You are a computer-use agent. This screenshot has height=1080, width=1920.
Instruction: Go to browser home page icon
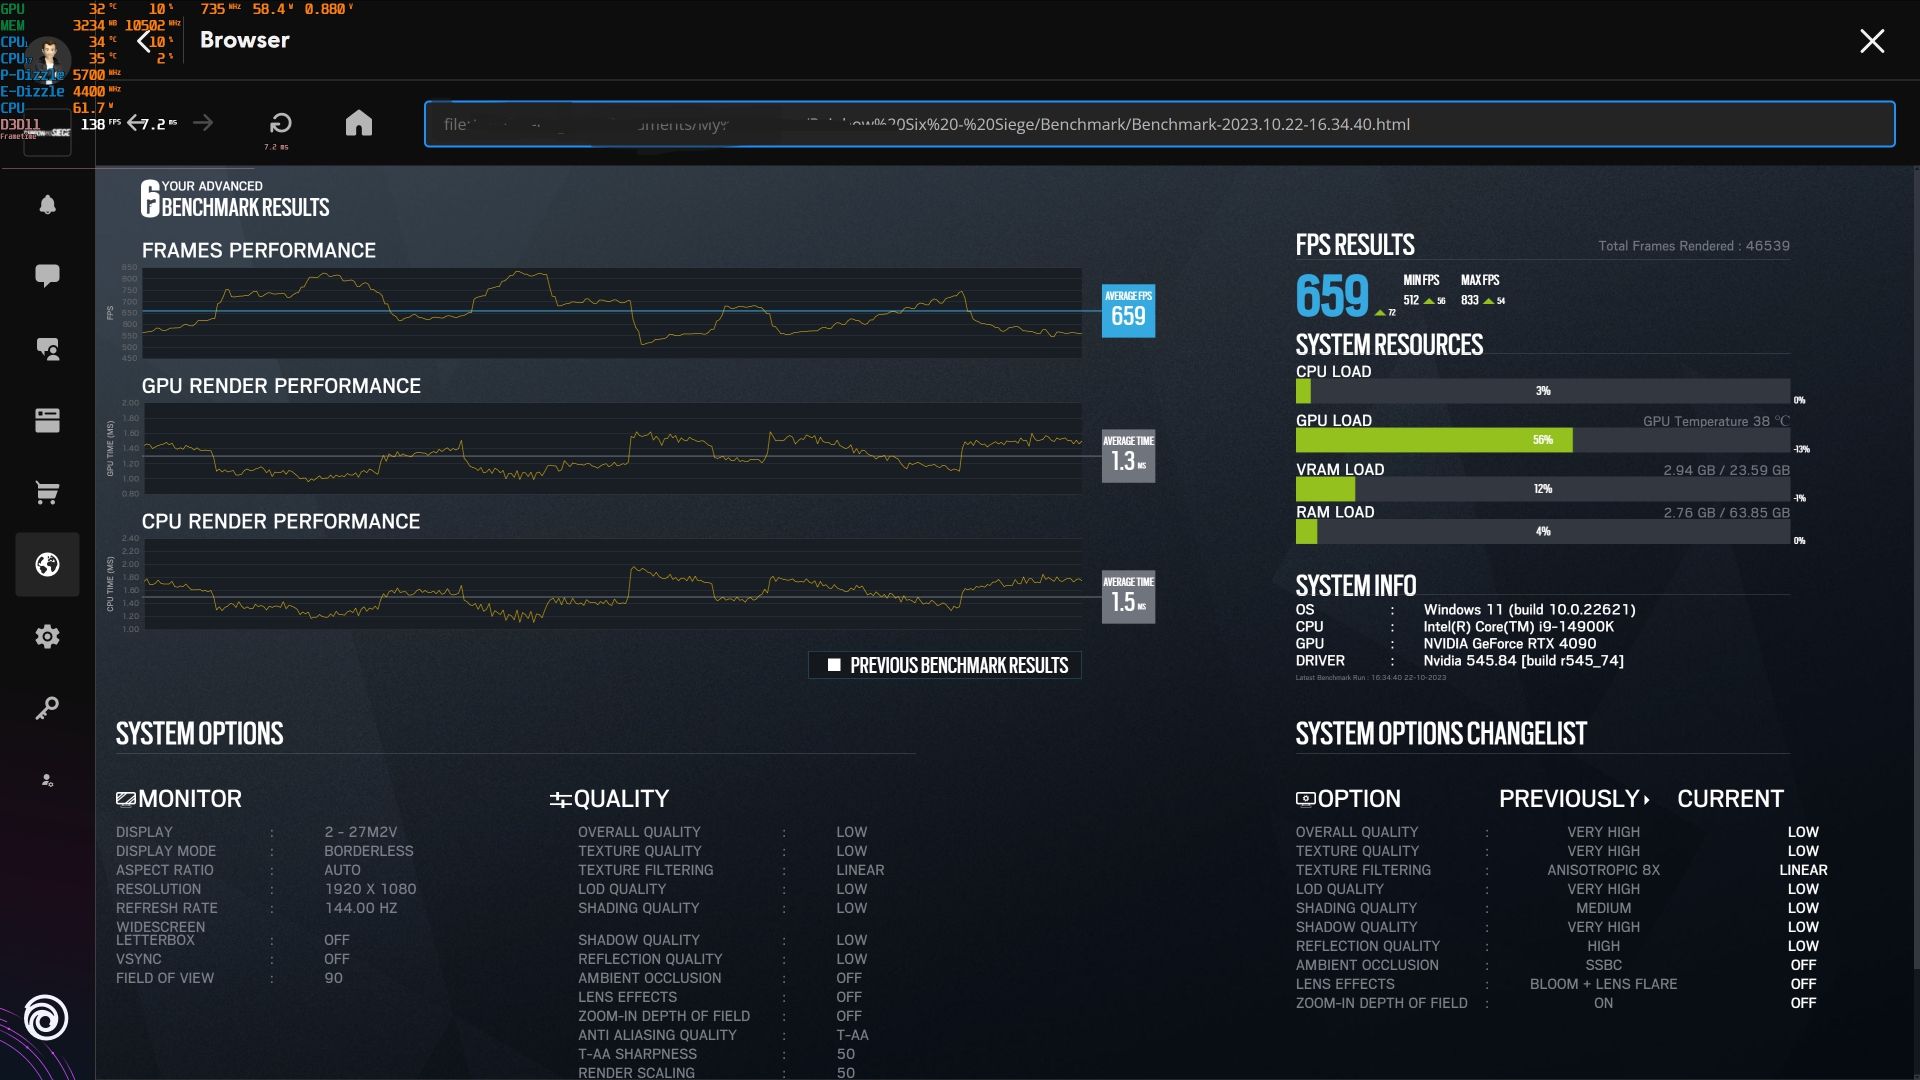point(359,123)
